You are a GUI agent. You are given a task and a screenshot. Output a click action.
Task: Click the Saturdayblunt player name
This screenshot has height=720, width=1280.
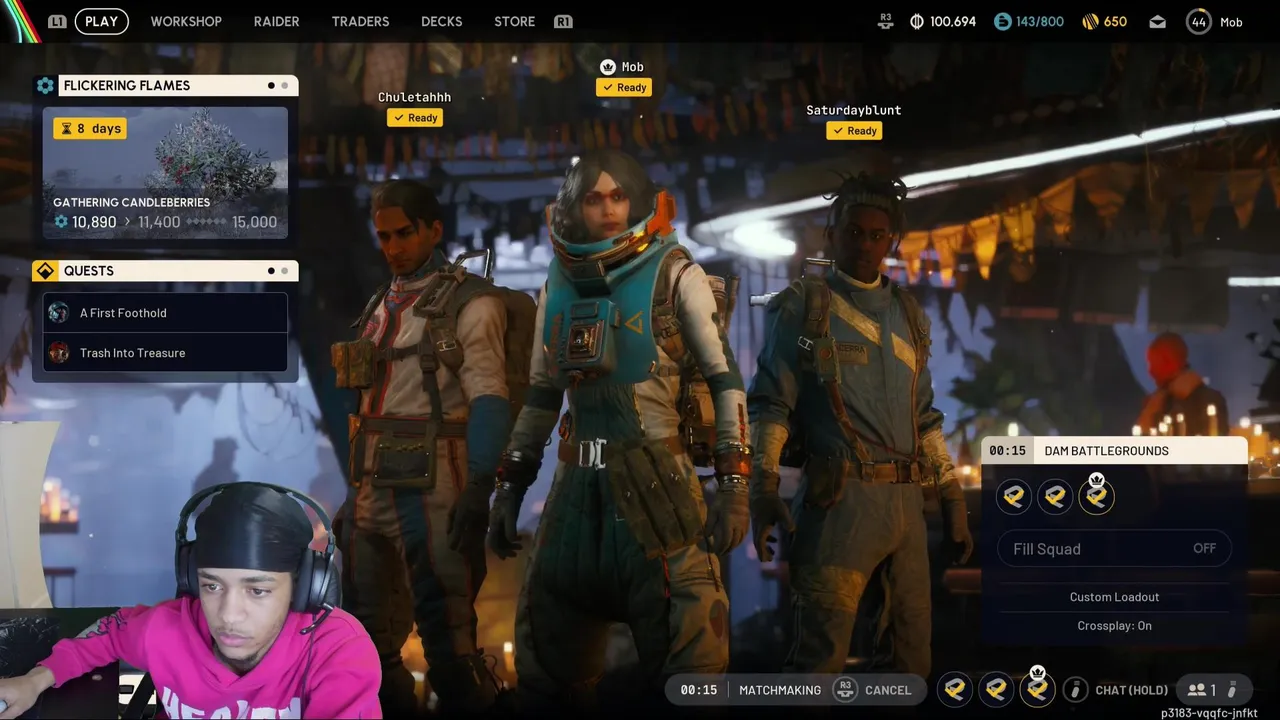tap(853, 110)
